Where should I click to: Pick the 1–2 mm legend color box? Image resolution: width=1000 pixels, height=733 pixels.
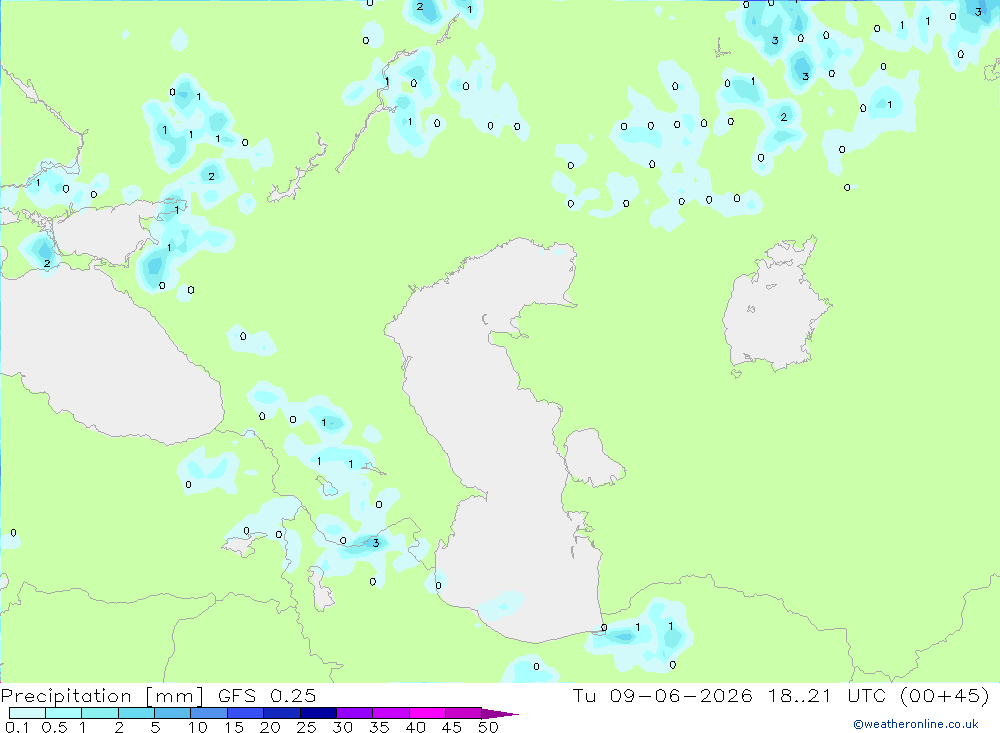coord(99,713)
